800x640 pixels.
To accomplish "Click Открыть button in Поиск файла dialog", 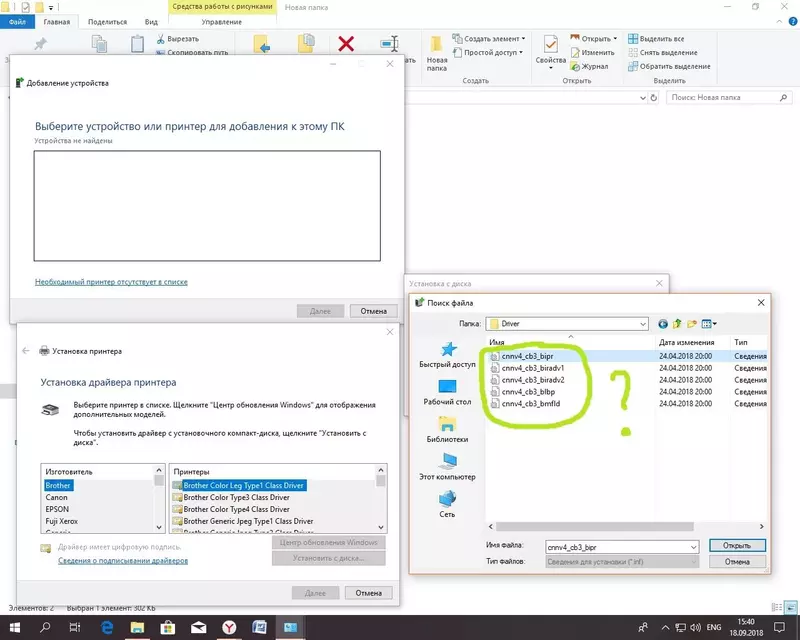I will pyautogui.click(x=737, y=546).
